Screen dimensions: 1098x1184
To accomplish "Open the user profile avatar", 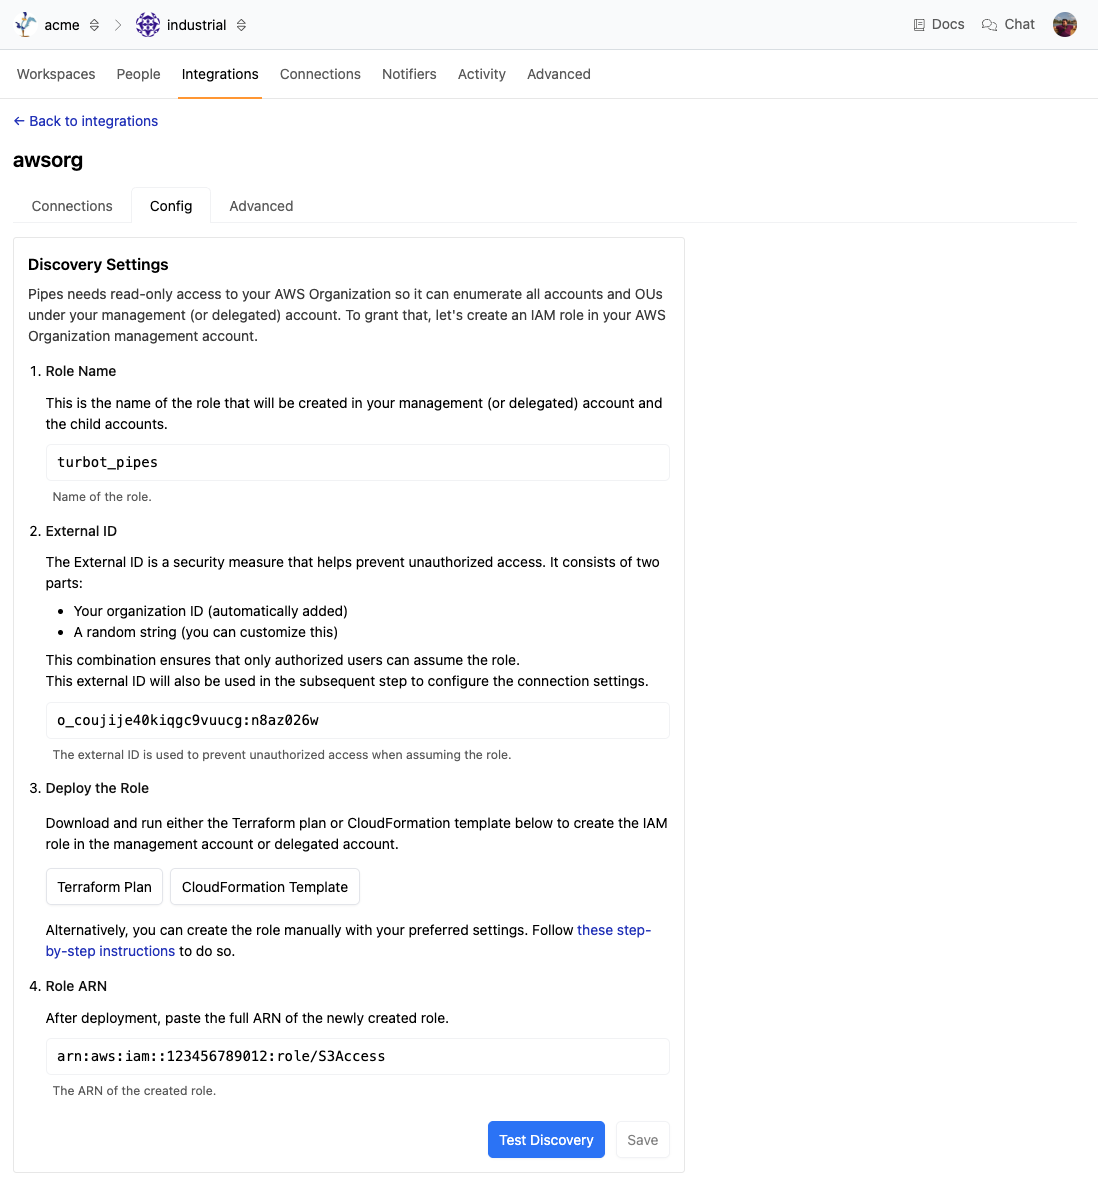I will click(x=1065, y=25).
